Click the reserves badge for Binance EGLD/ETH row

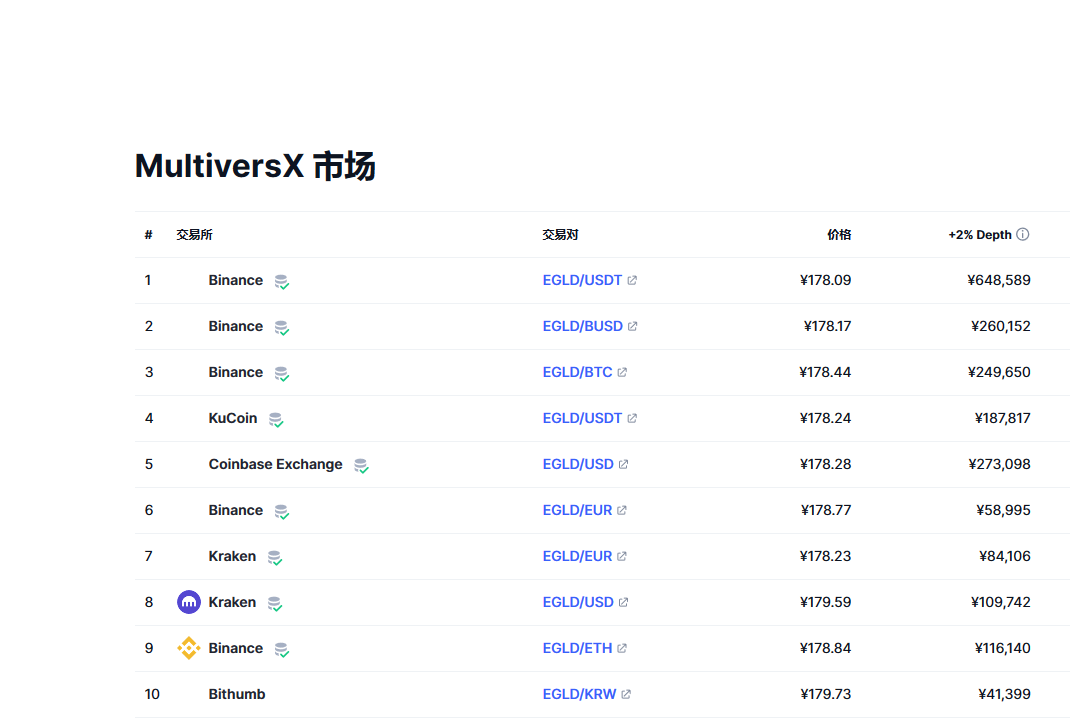point(282,650)
